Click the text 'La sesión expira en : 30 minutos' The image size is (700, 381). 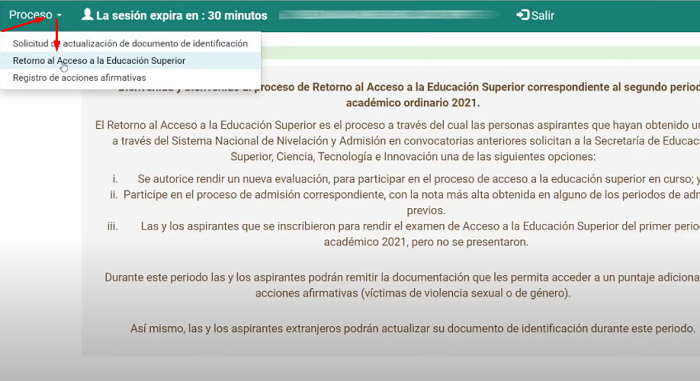point(182,16)
